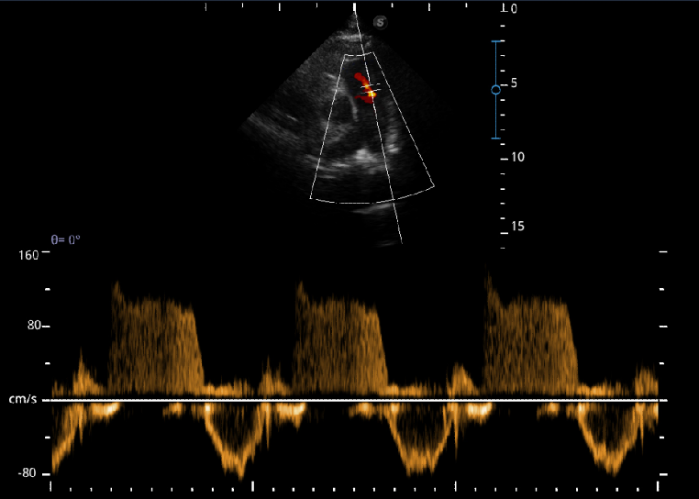Click the cm/s baseline unit label

tap(23, 399)
